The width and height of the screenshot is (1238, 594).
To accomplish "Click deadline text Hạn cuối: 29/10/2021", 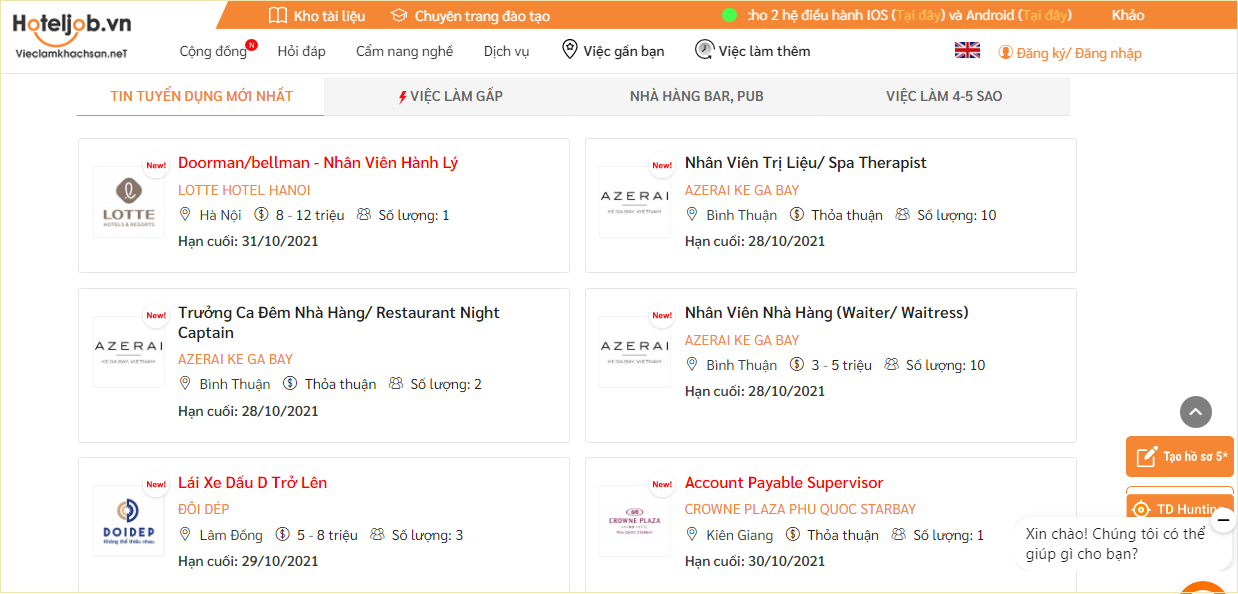I will tap(248, 561).
